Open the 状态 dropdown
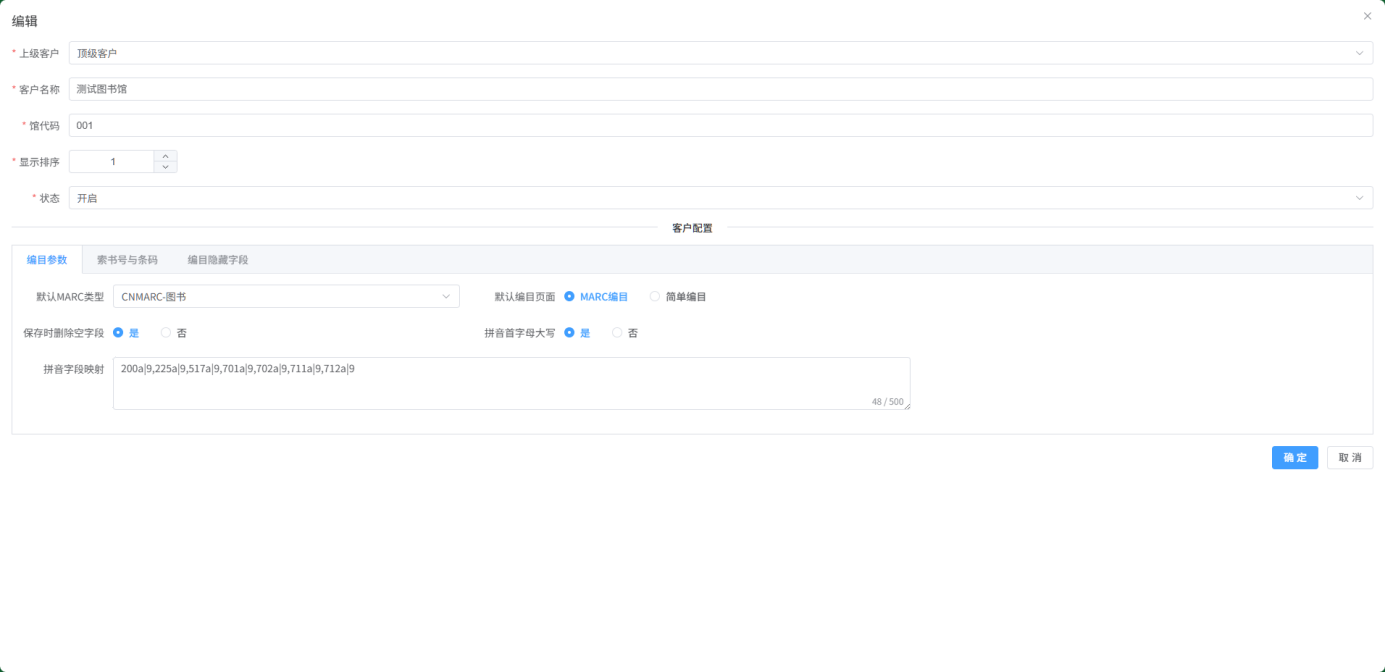Viewport: 1385px width, 672px height. pos(721,198)
